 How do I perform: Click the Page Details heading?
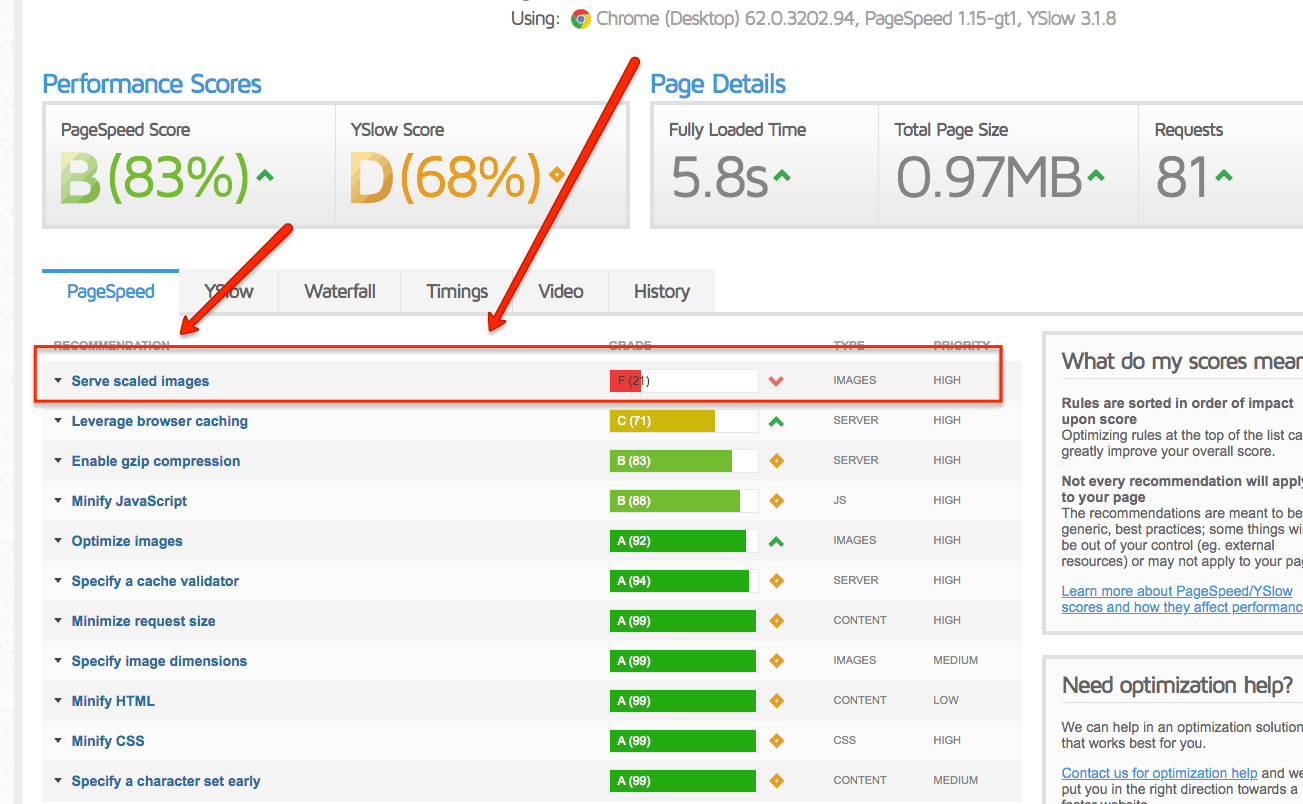coord(718,84)
